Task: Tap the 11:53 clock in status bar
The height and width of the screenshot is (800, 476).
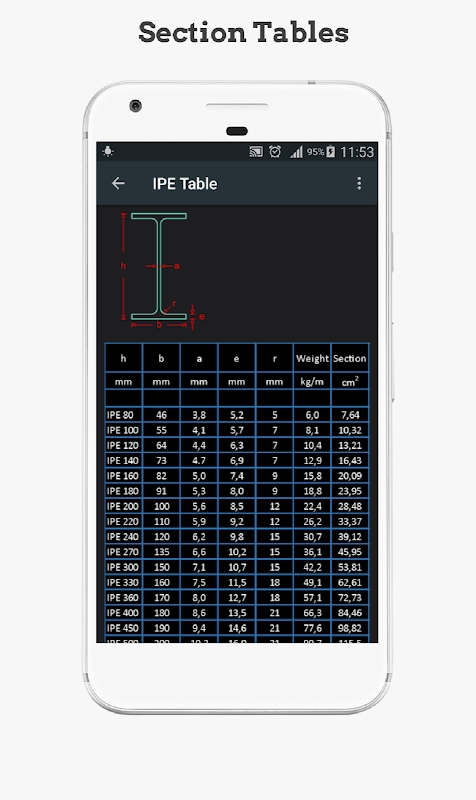Action: point(357,152)
